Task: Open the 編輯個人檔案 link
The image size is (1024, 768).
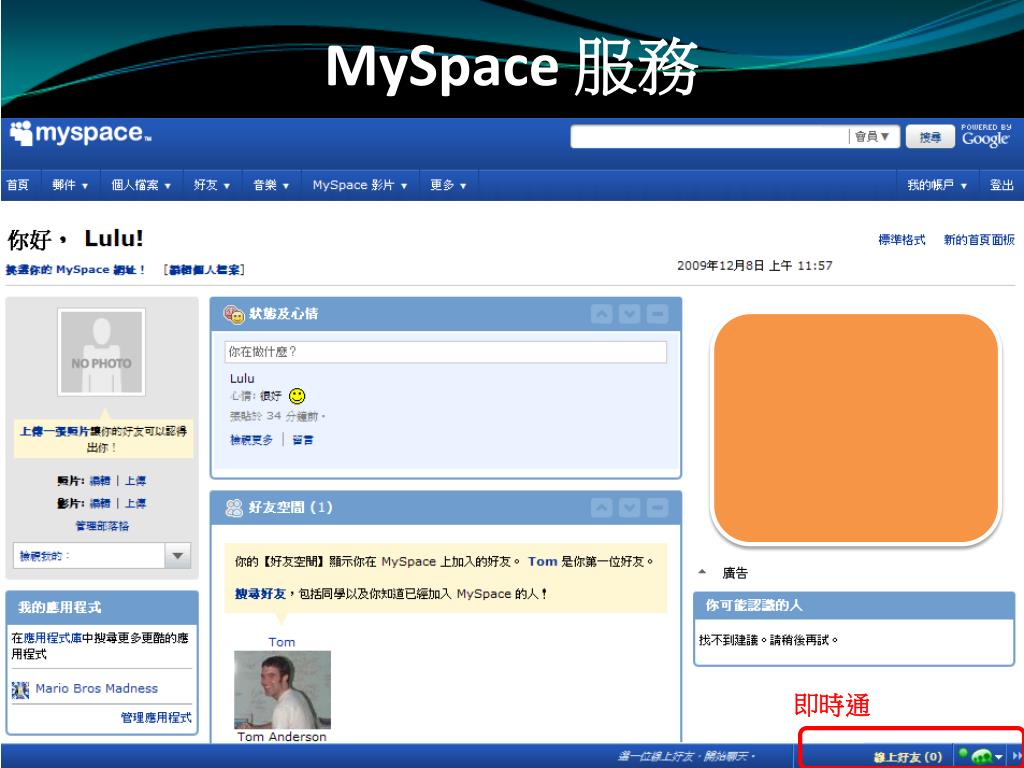Action: point(204,270)
